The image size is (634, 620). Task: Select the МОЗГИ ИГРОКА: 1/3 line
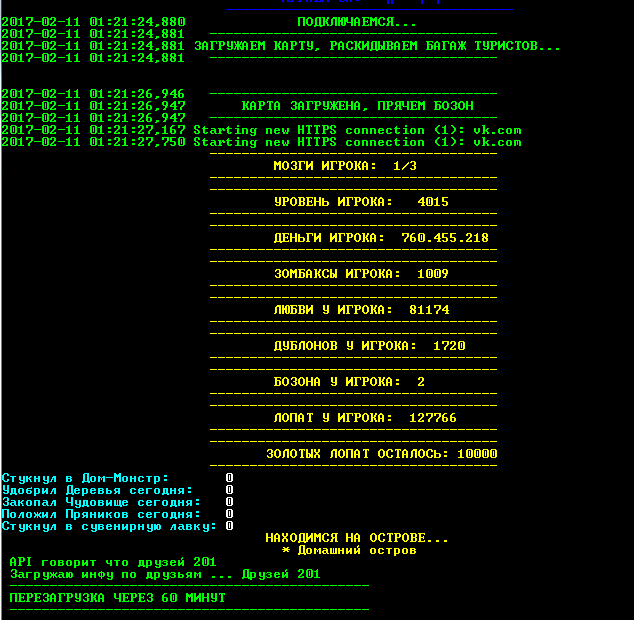click(345, 166)
